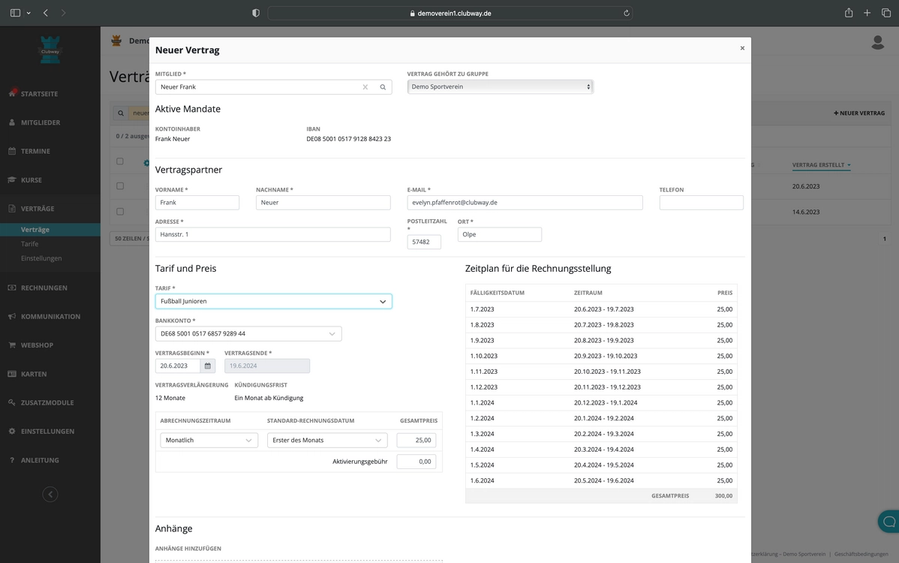Screen dimensions: 899x563
Task: Go to Rechnungen in the sidebar
Action: click(x=44, y=288)
